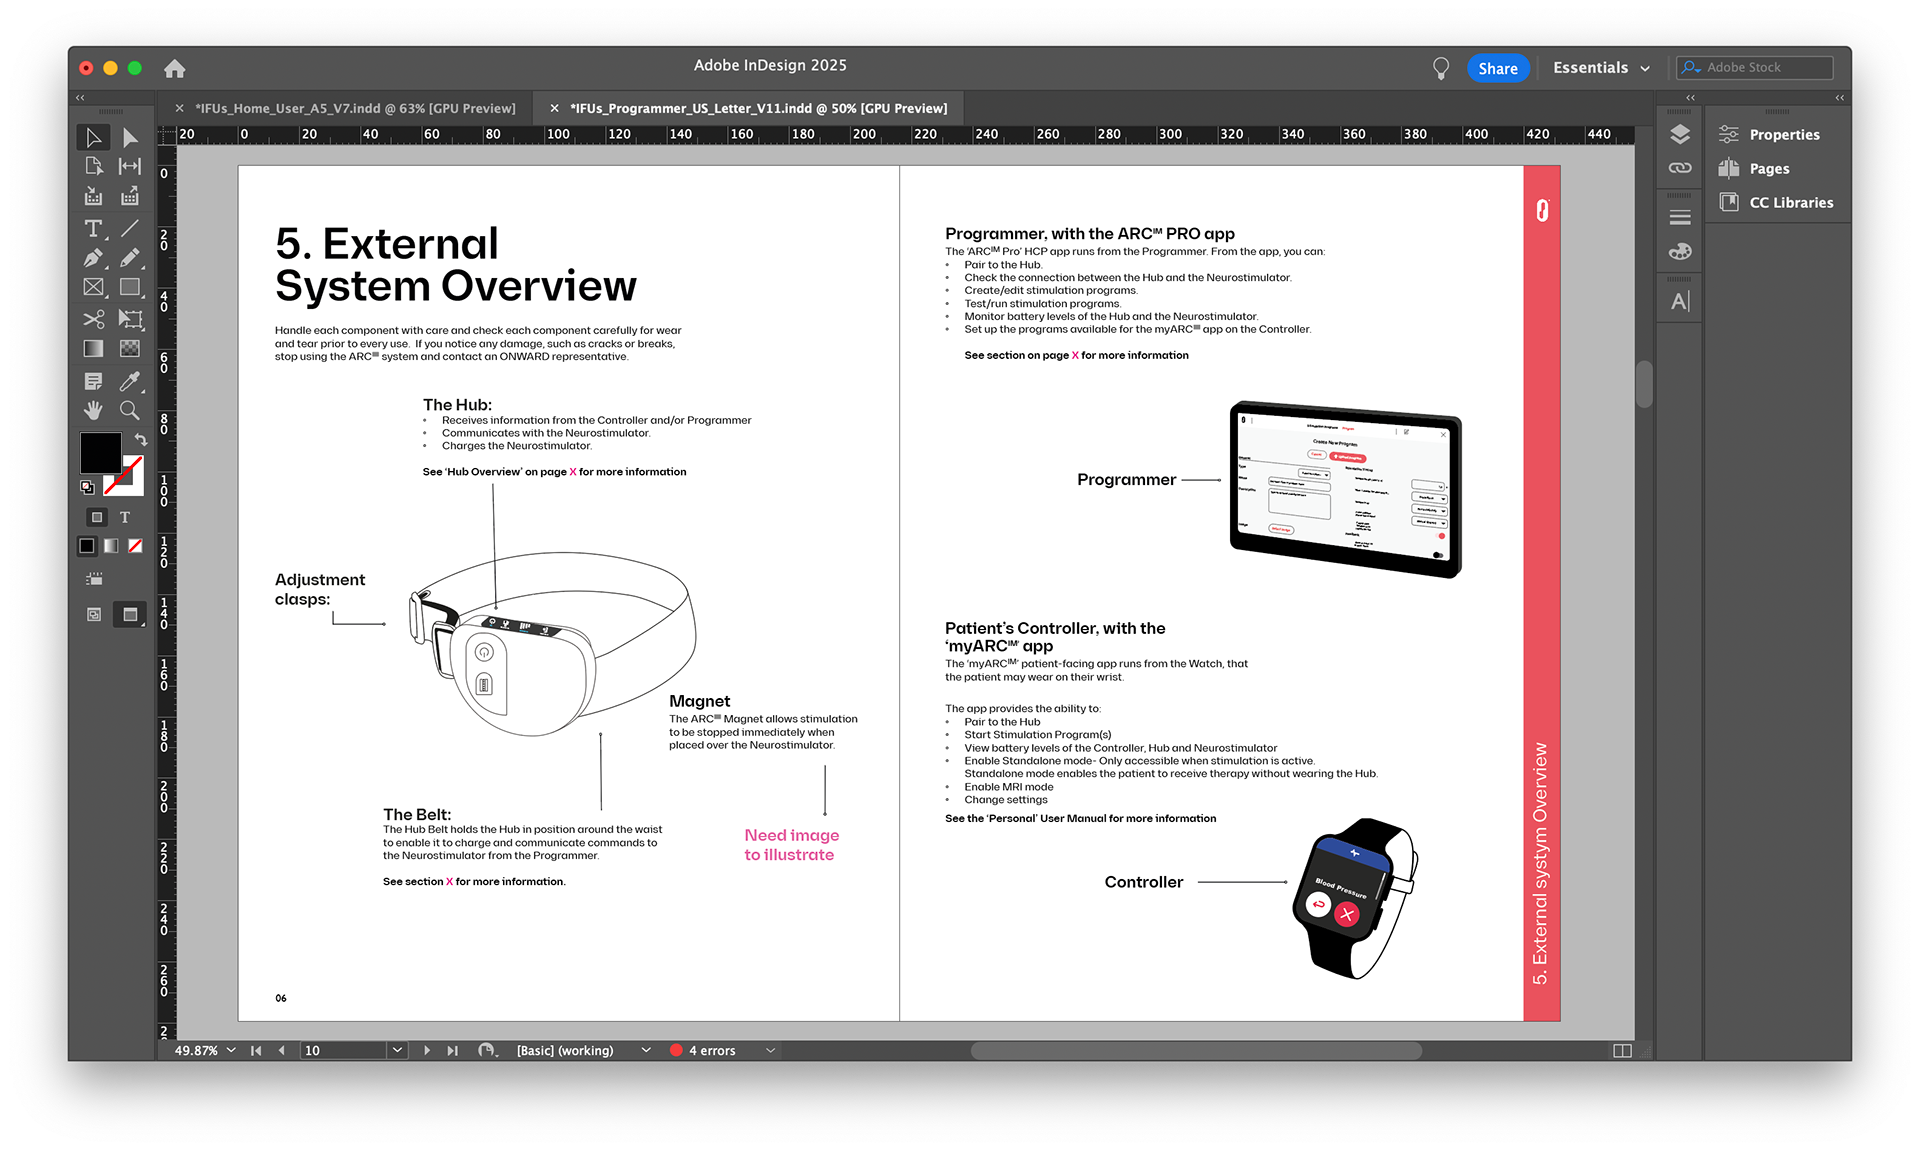The height and width of the screenshot is (1151, 1920).
Task: Expand the 4 errors preflight menu
Action: click(x=770, y=1050)
